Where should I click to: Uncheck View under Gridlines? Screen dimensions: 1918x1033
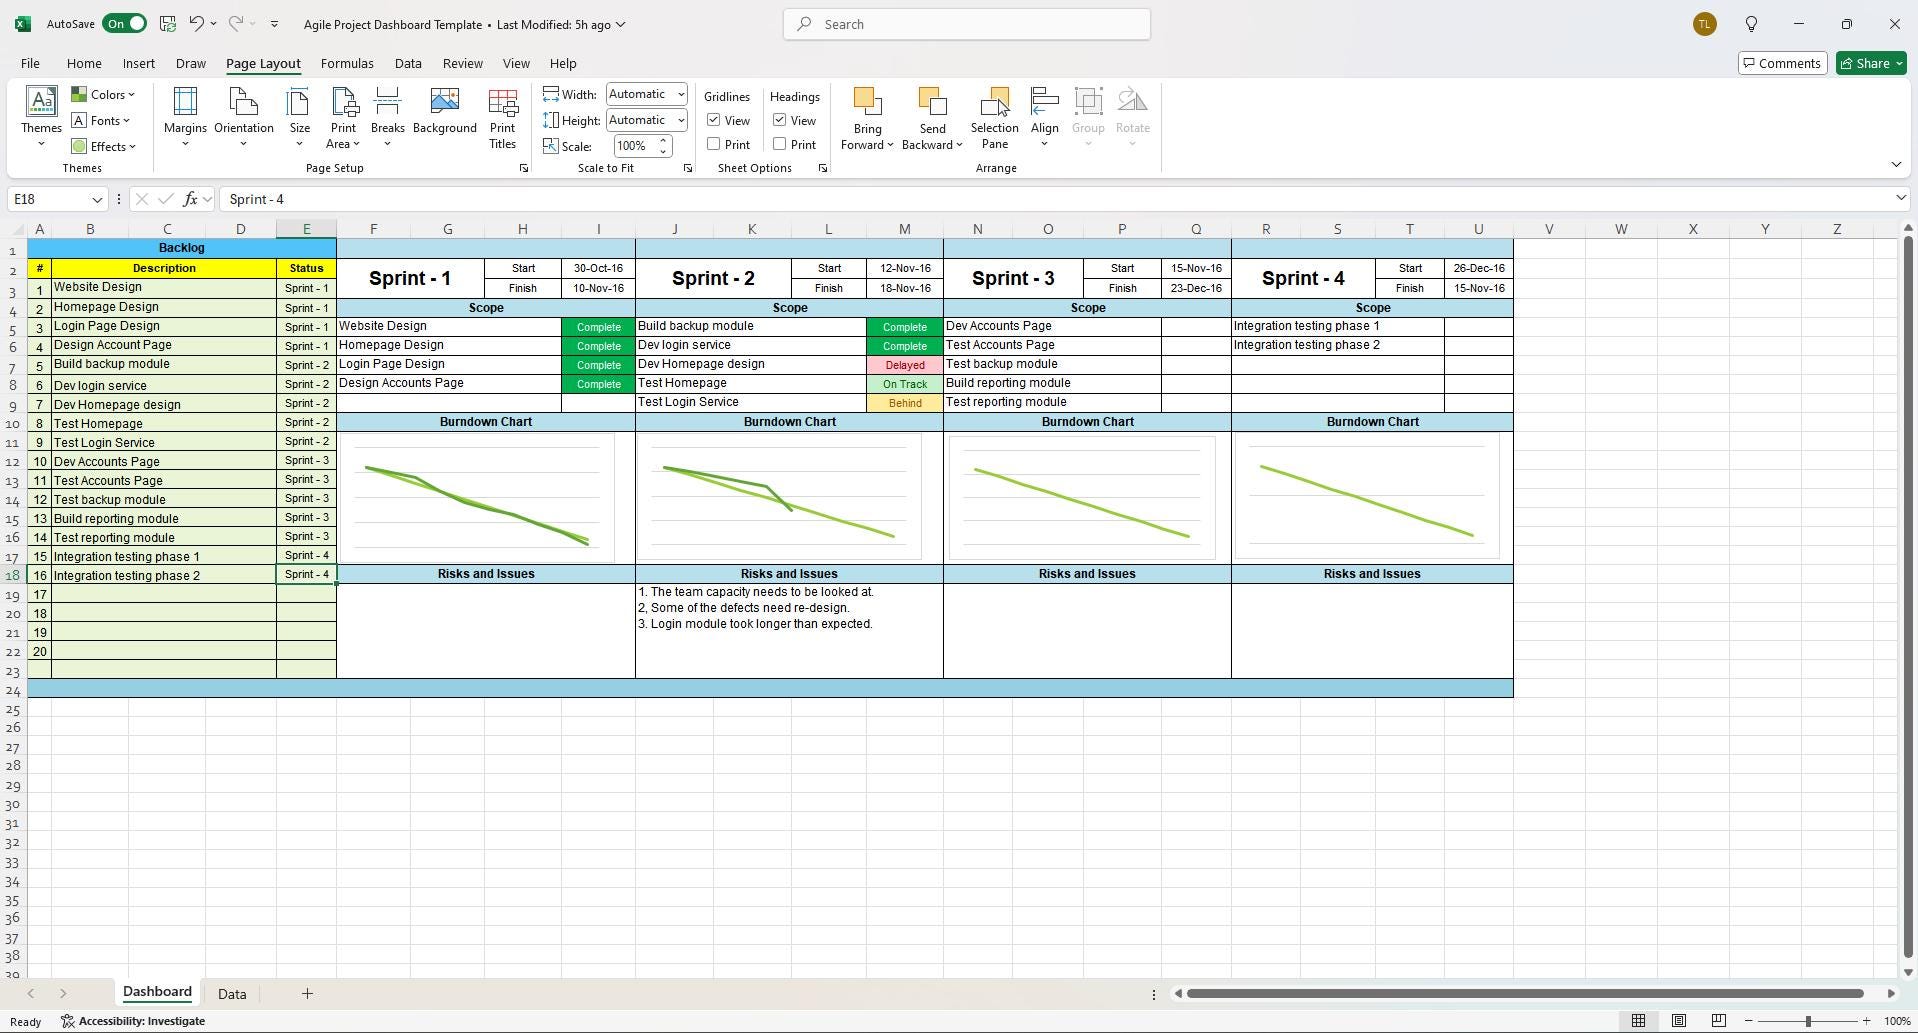pyautogui.click(x=713, y=120)
